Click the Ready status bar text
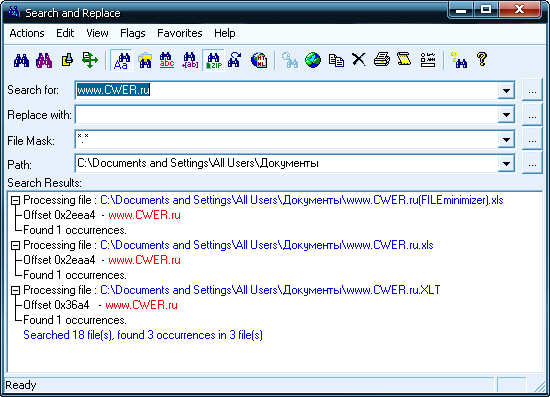Screen dimensions: 550x397 [21, 385]
